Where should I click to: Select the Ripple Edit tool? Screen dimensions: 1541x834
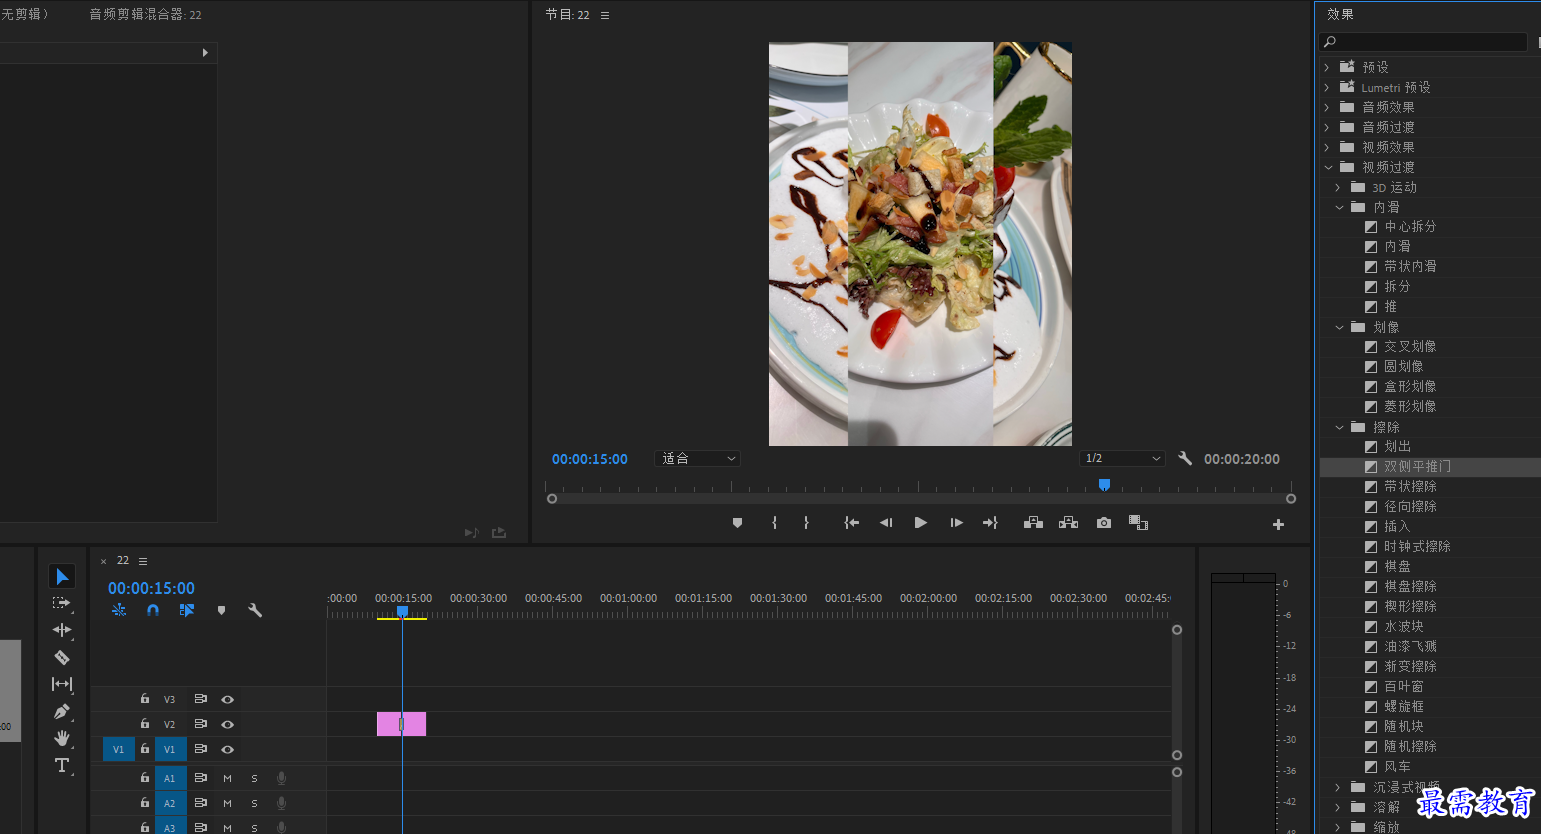click(x=62, y=630)
